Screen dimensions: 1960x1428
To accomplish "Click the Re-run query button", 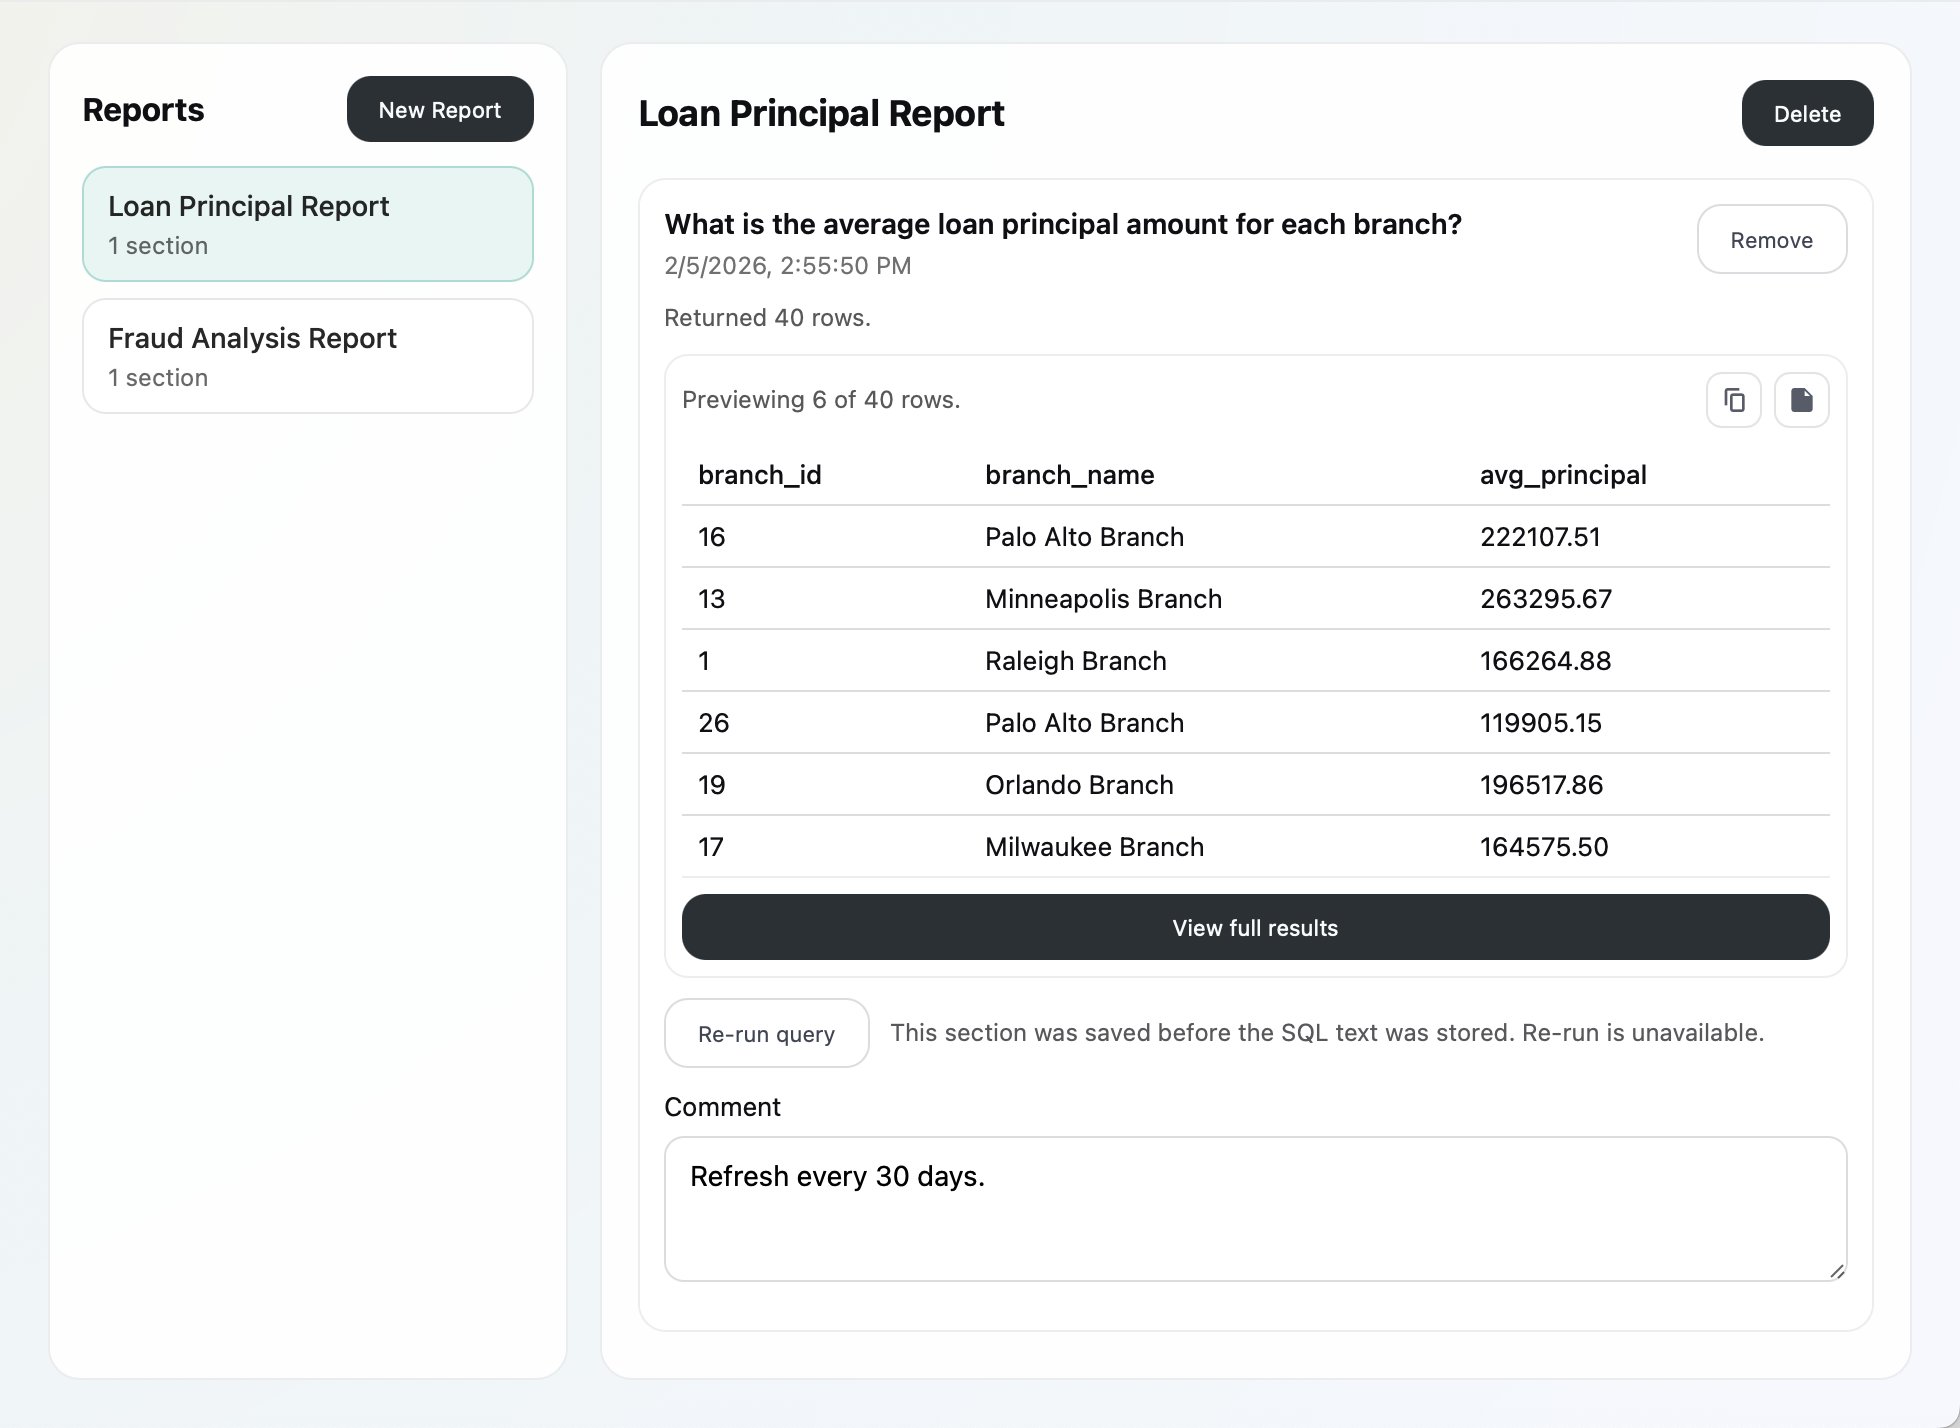I will click(766, 1033).
